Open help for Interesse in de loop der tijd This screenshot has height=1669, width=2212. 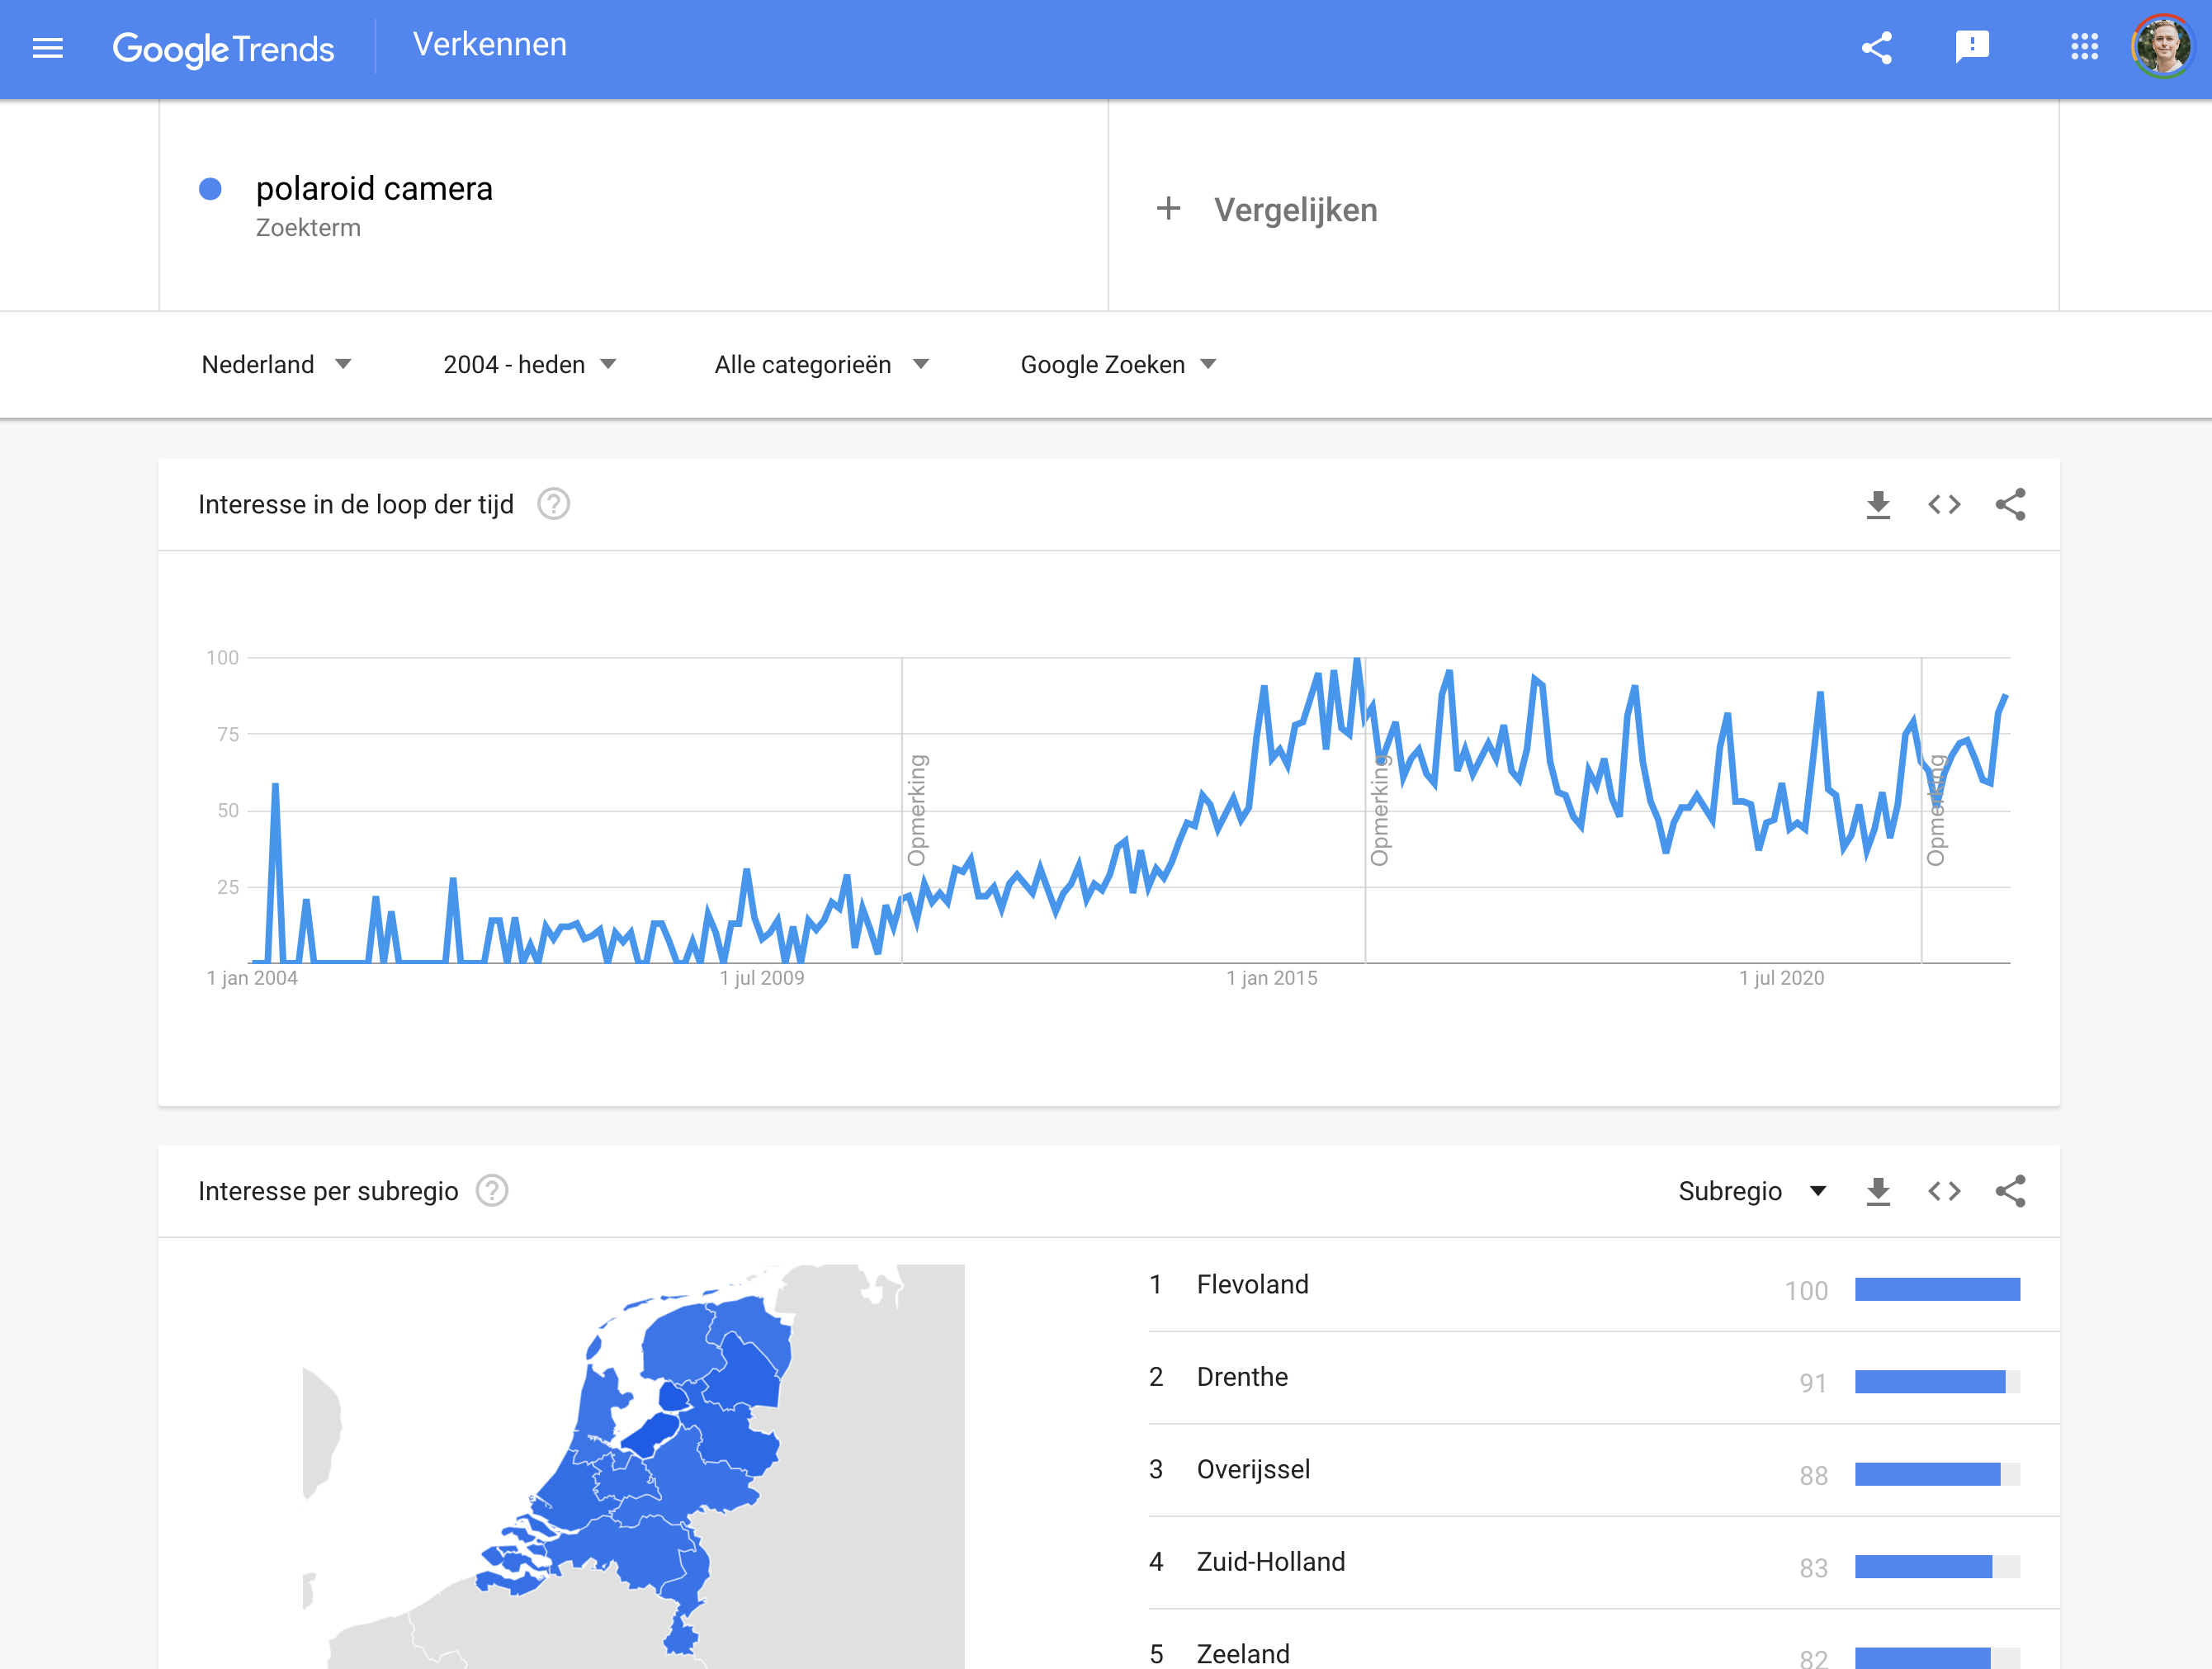pos(553,505)
